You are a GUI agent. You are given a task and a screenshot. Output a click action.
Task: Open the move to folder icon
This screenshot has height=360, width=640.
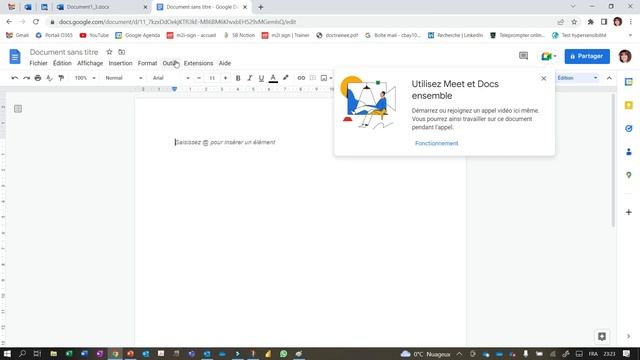coord(122,52)
